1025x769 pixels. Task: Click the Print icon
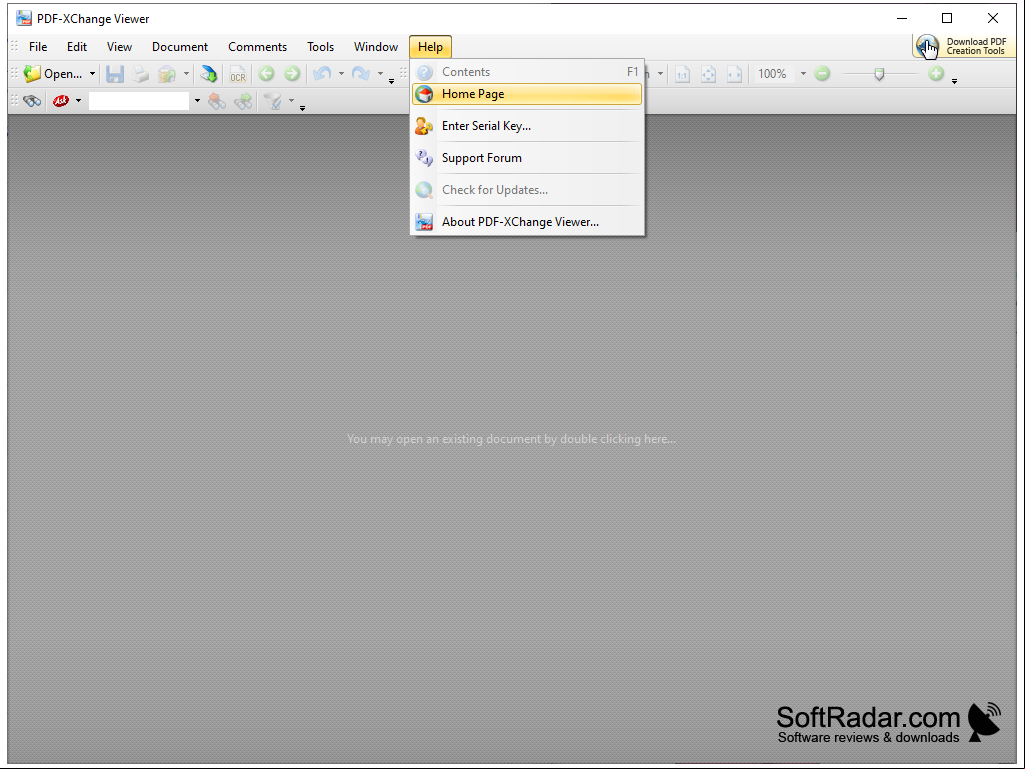coord(141,74)
